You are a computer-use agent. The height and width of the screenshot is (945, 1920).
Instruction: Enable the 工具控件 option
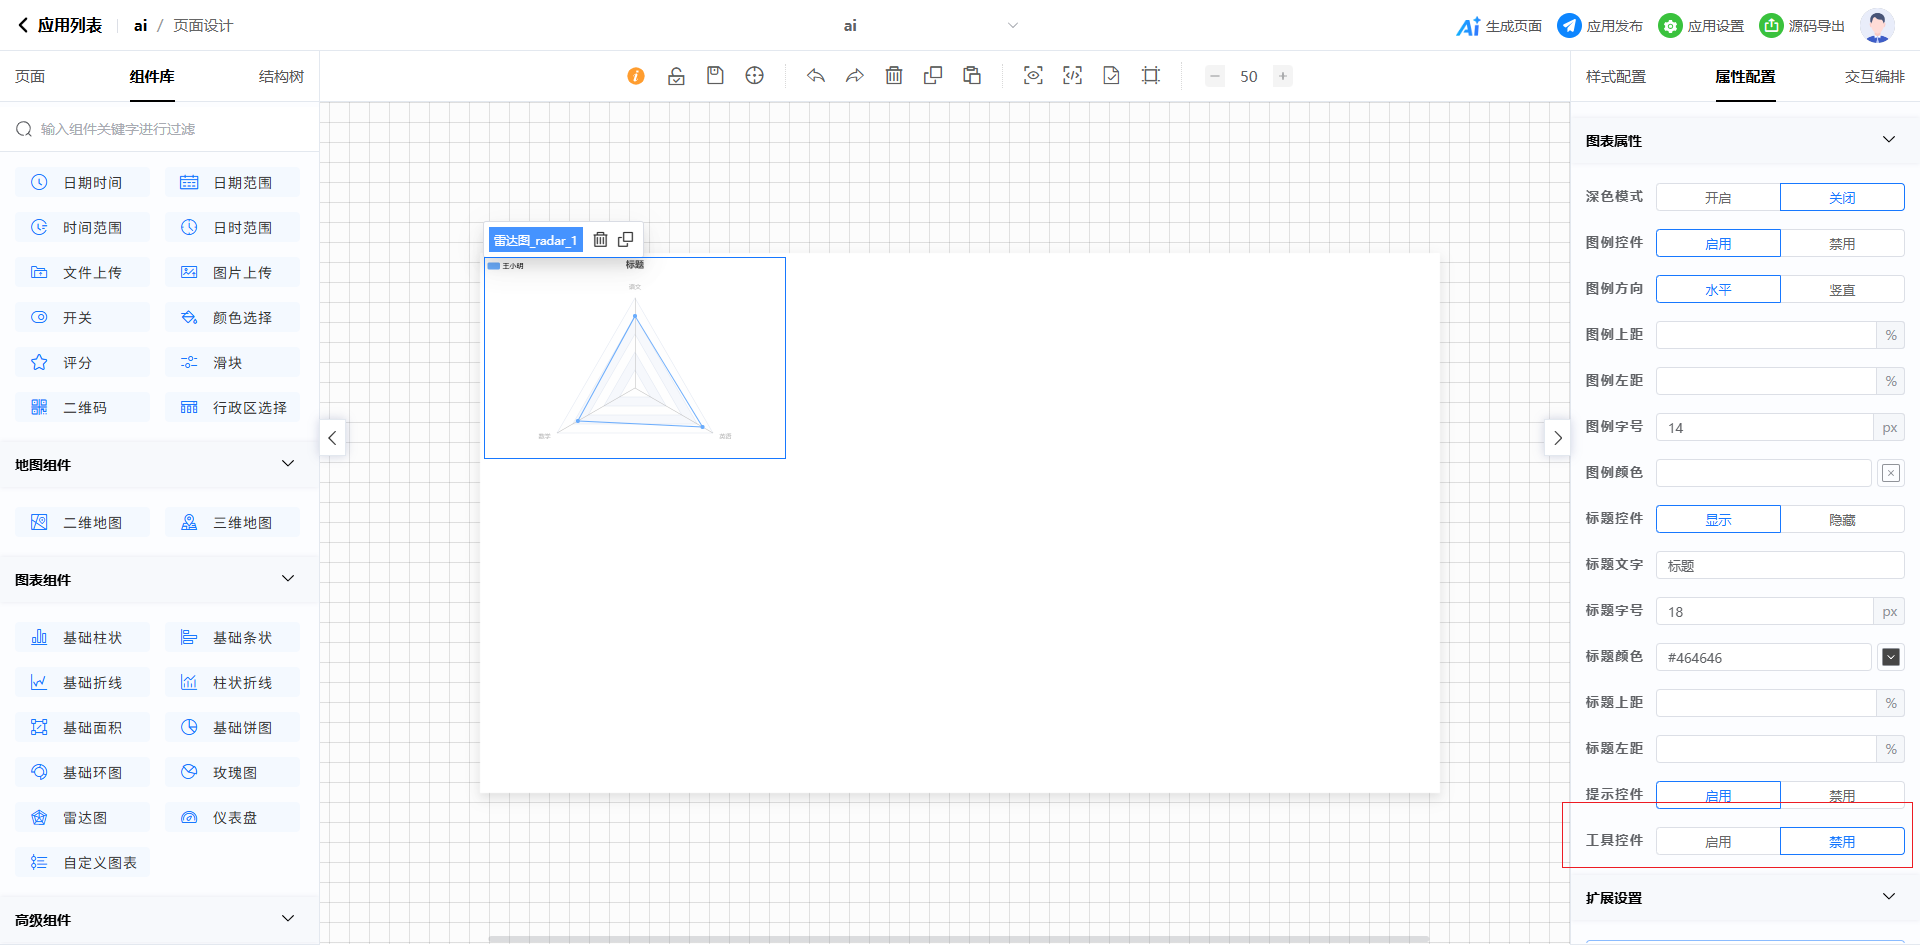click(x=1717, y=842)
